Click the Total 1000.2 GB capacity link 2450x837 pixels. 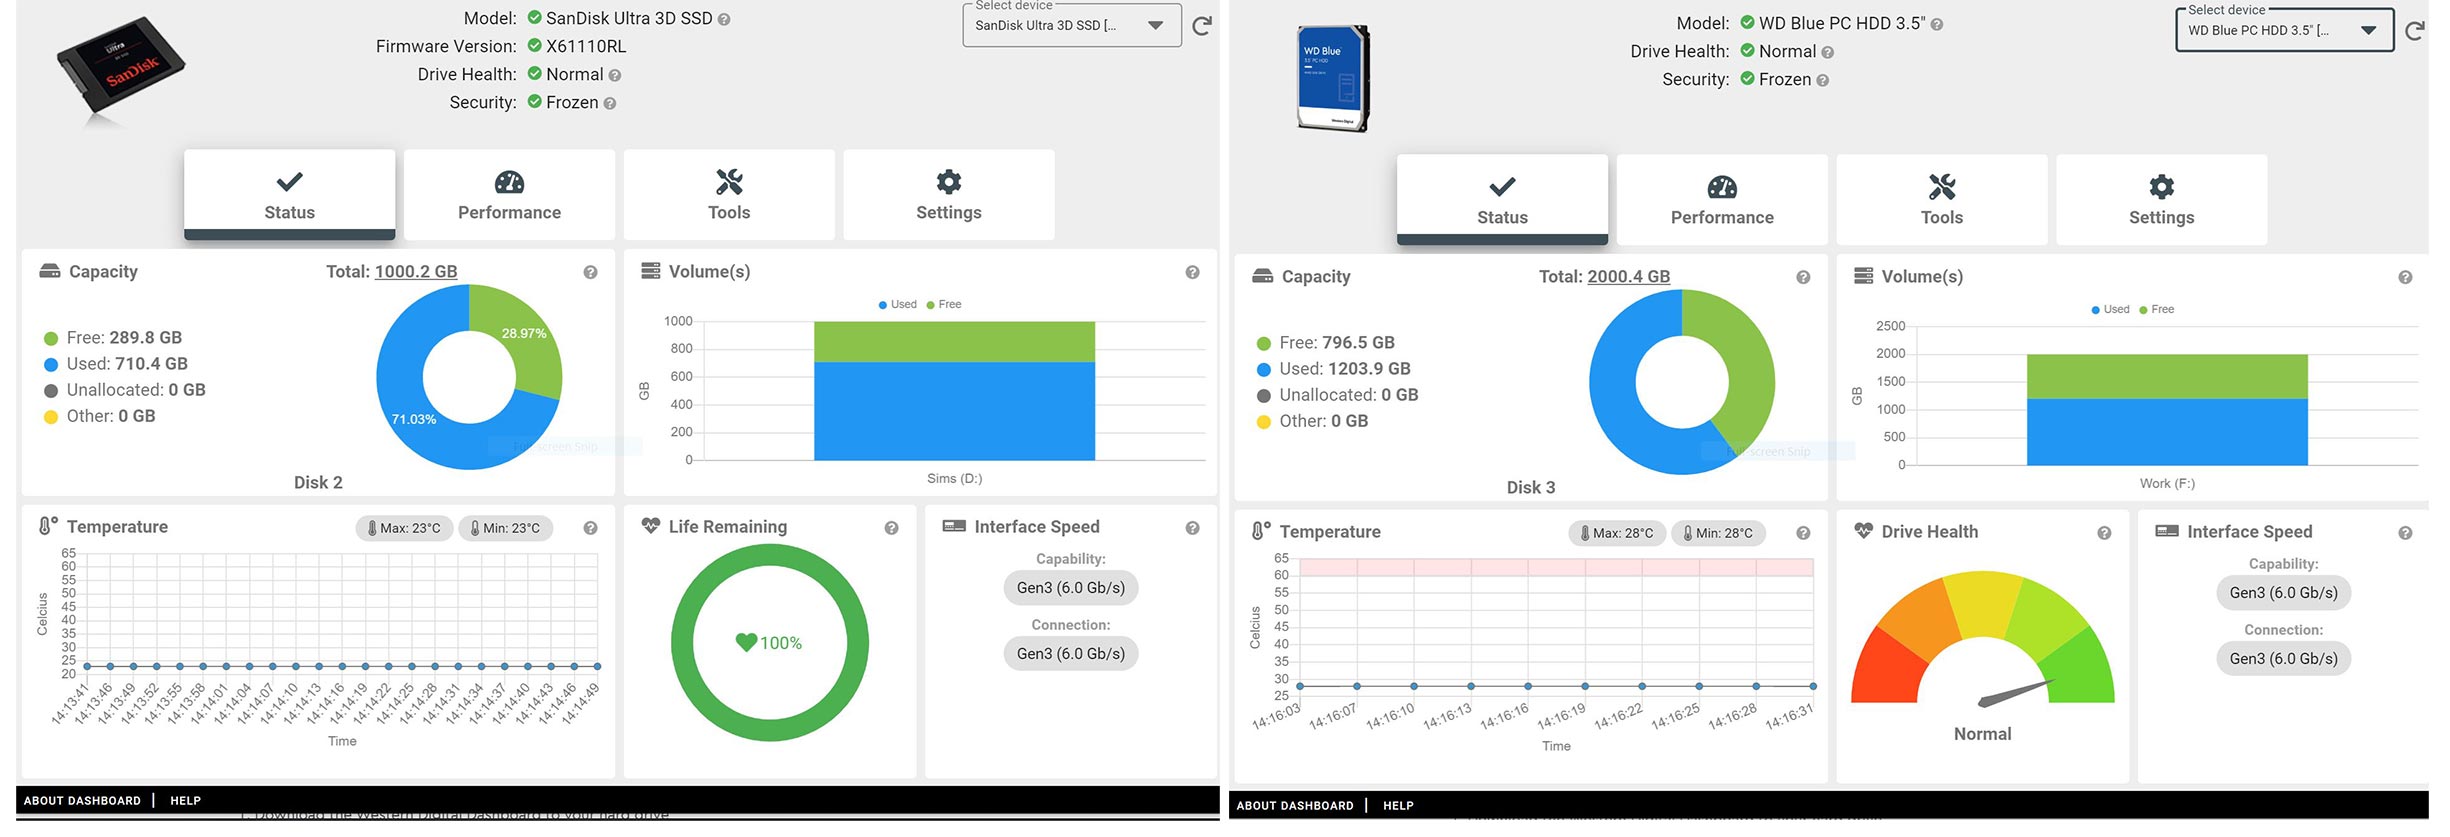416,272
